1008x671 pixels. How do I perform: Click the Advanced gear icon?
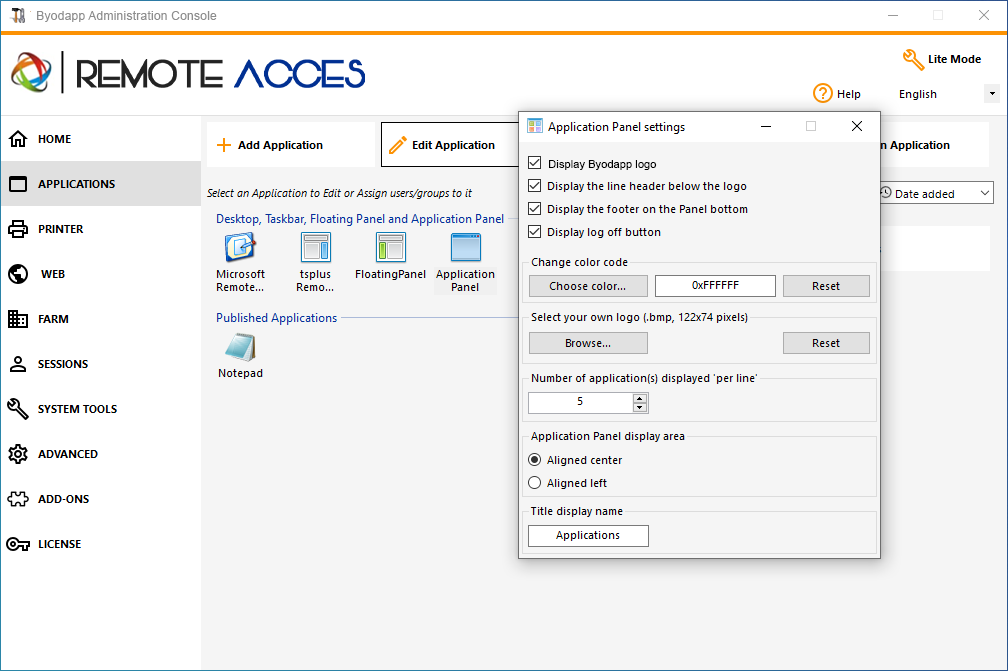click(x=18, y=454)
